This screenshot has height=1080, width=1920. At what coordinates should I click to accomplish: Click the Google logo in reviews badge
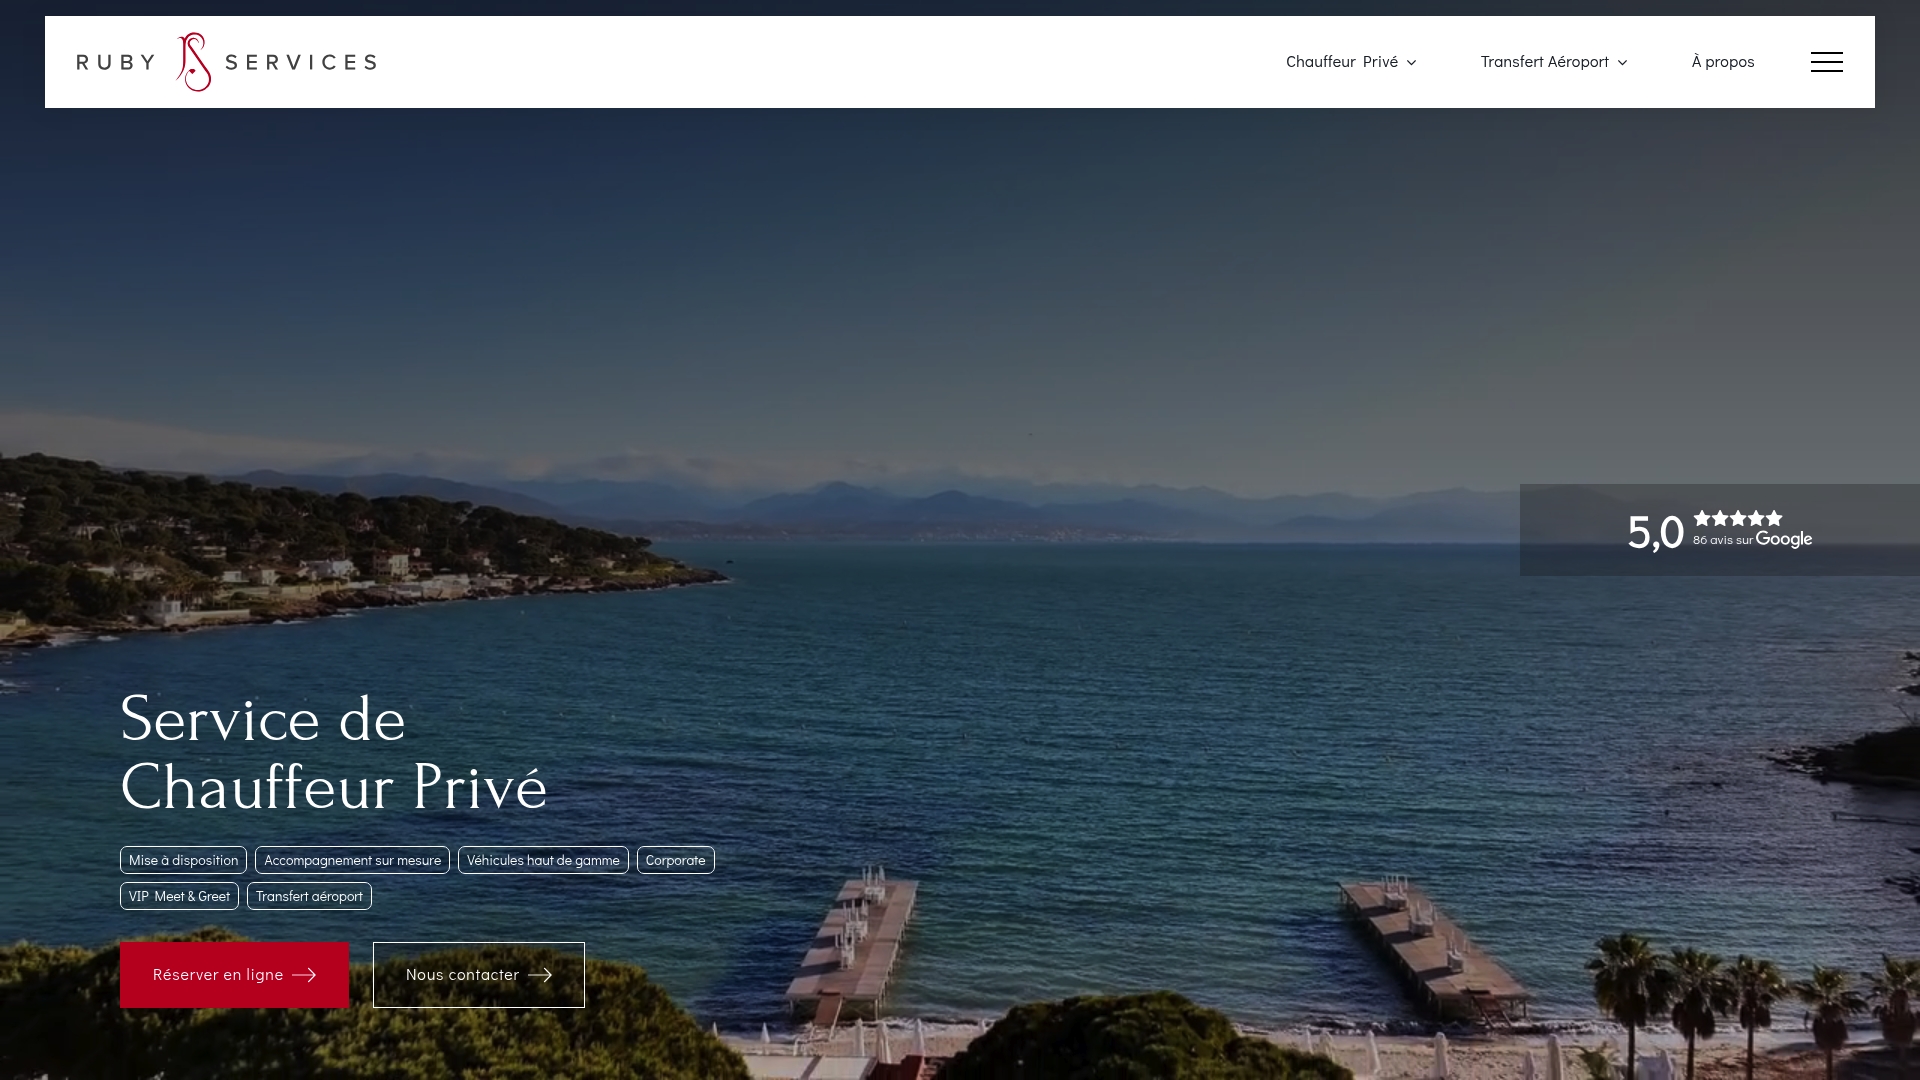[1784, 539]
